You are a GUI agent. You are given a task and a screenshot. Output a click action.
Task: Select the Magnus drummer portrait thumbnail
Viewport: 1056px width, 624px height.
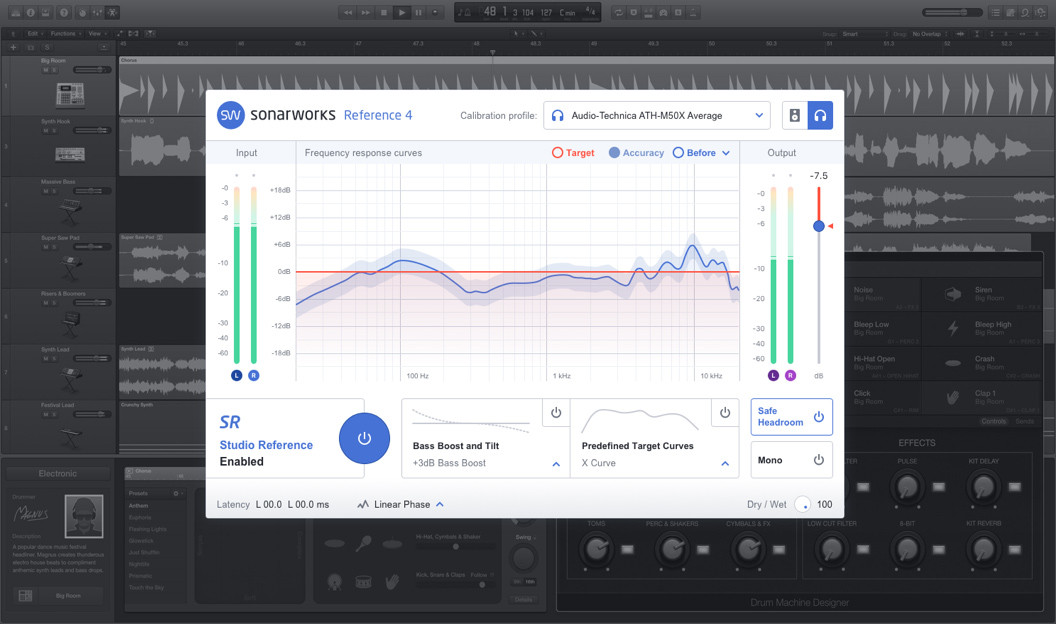click(x=84, y=516)
